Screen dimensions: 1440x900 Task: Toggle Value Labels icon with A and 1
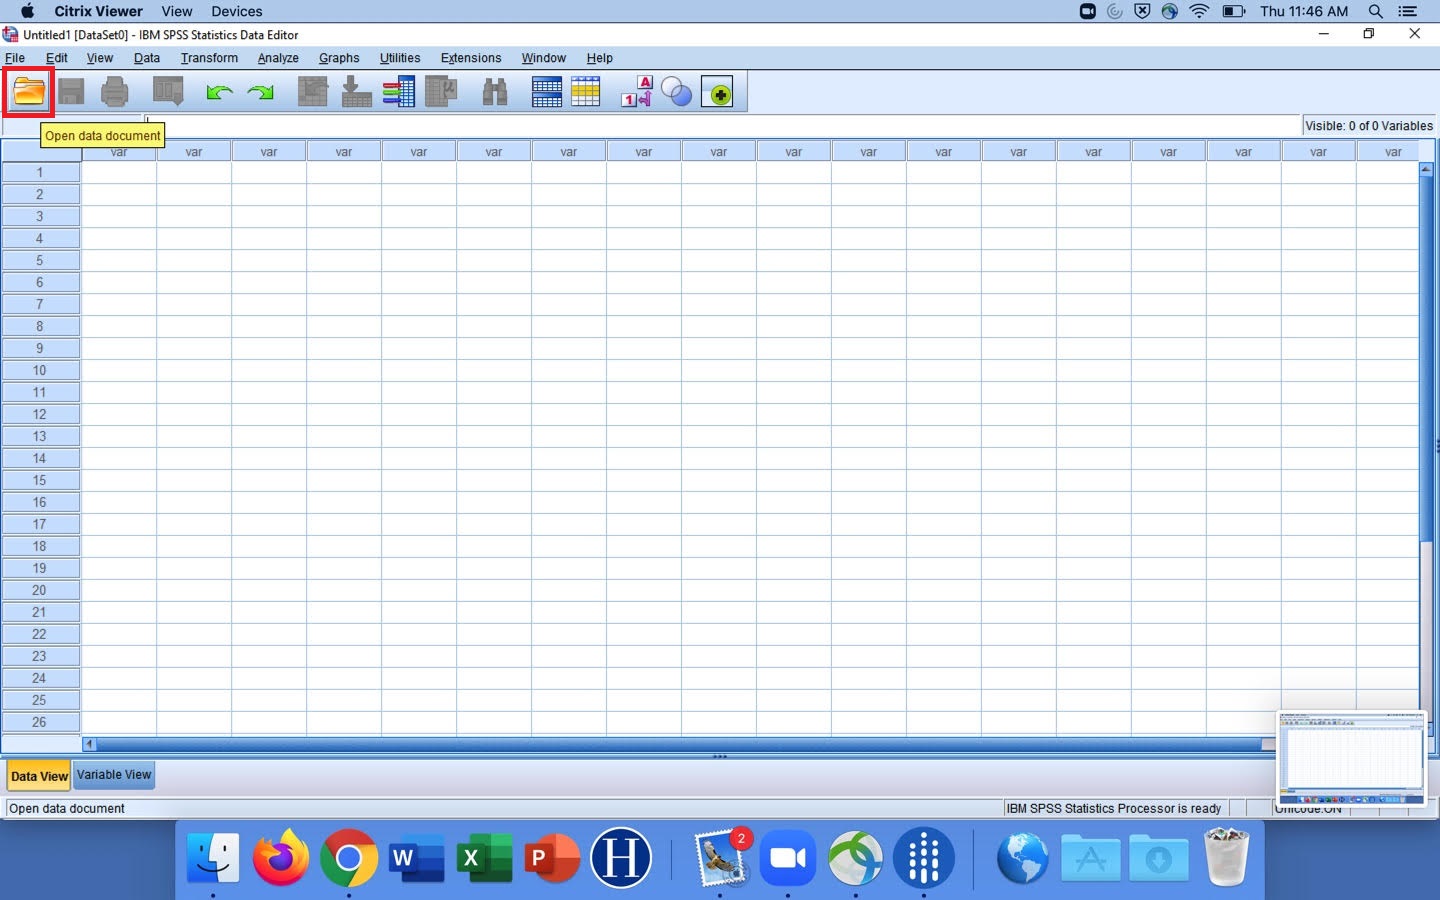[637, 92]
